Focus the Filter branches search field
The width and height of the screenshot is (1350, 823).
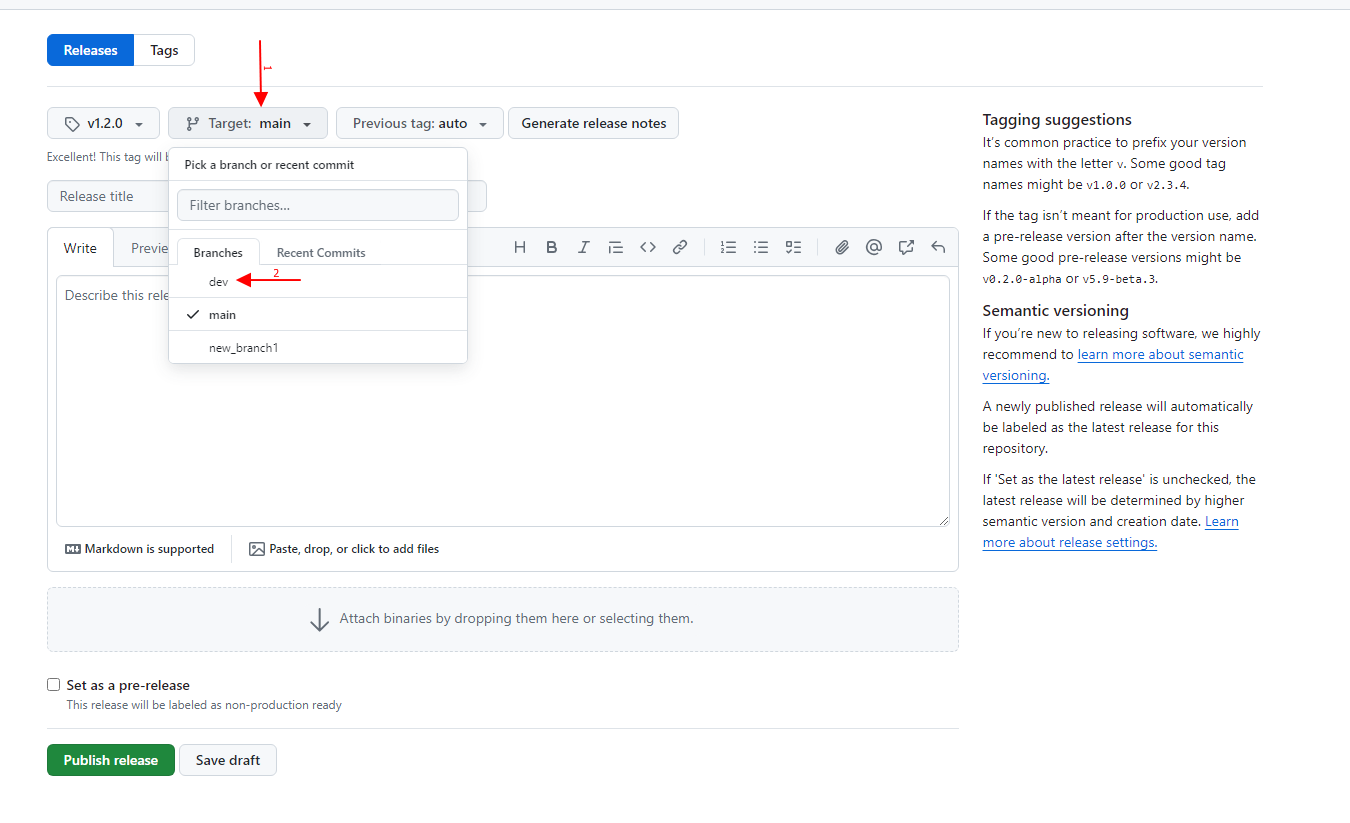click(317, 205)
